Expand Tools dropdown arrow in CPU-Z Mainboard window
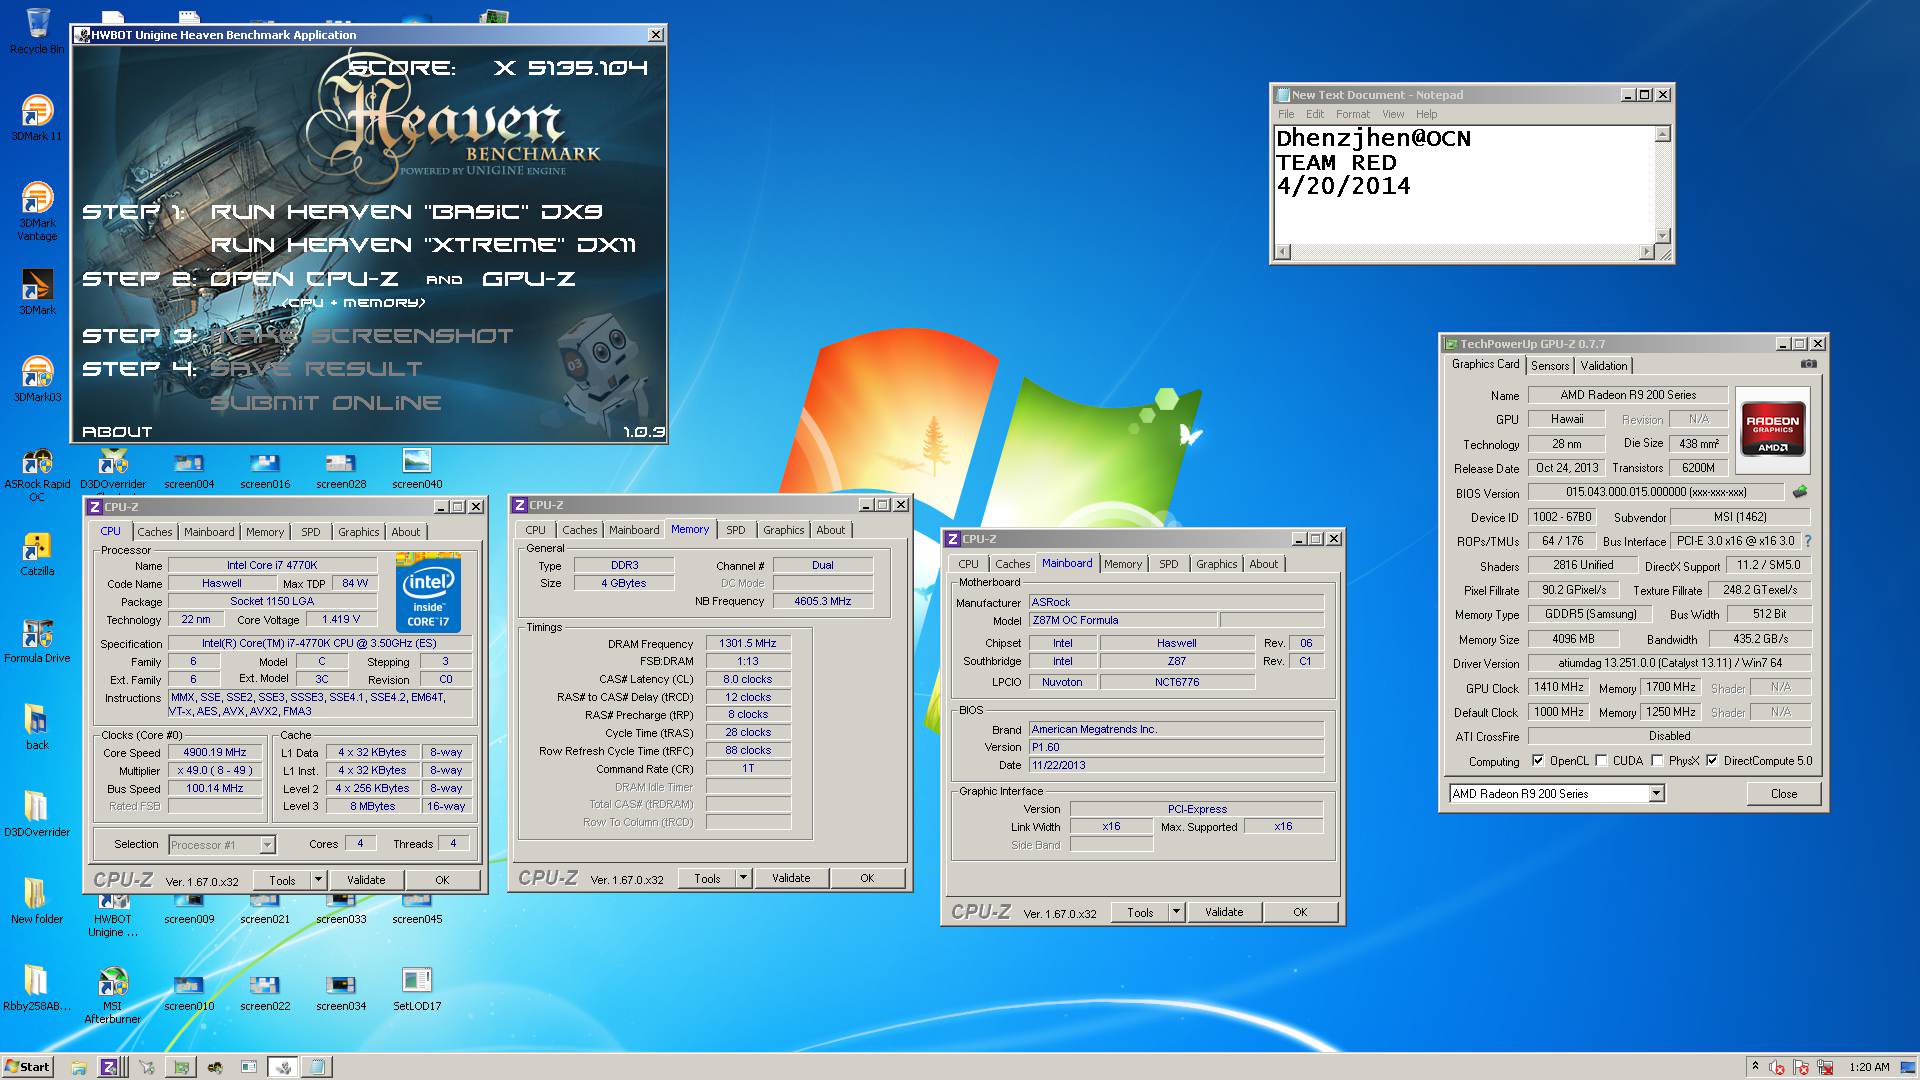1920x1080 pixels. coord(1177,912)
